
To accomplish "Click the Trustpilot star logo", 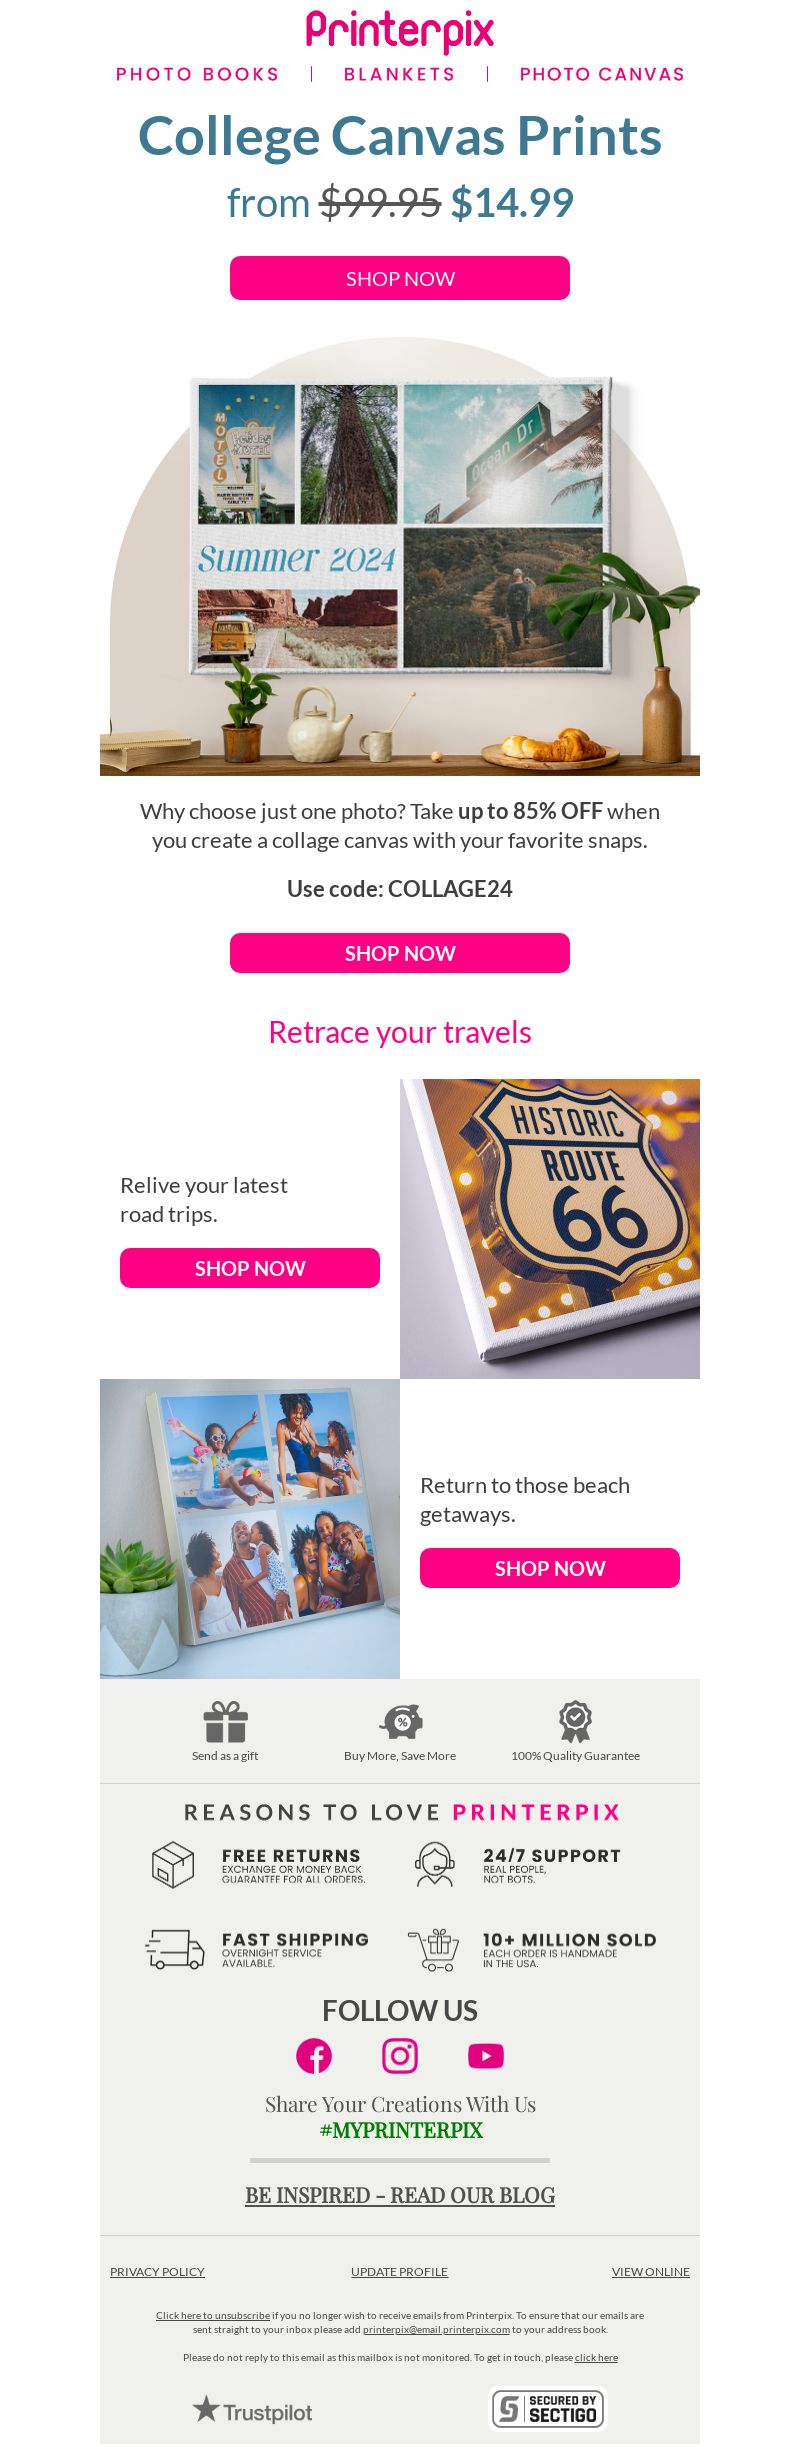I will pos(253,2410).
